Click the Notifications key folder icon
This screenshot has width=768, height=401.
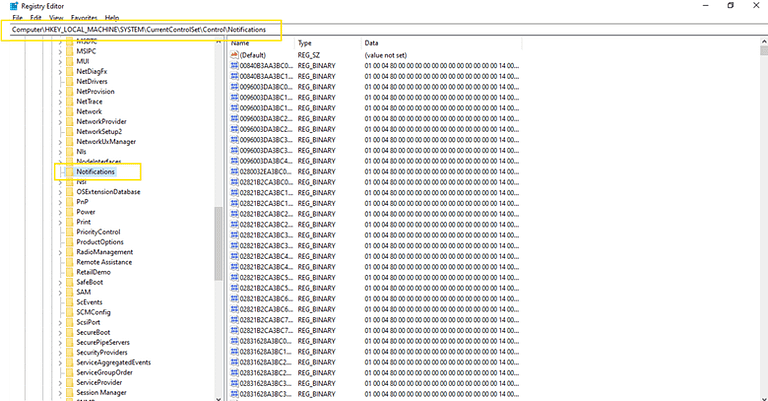coord(68,172)
